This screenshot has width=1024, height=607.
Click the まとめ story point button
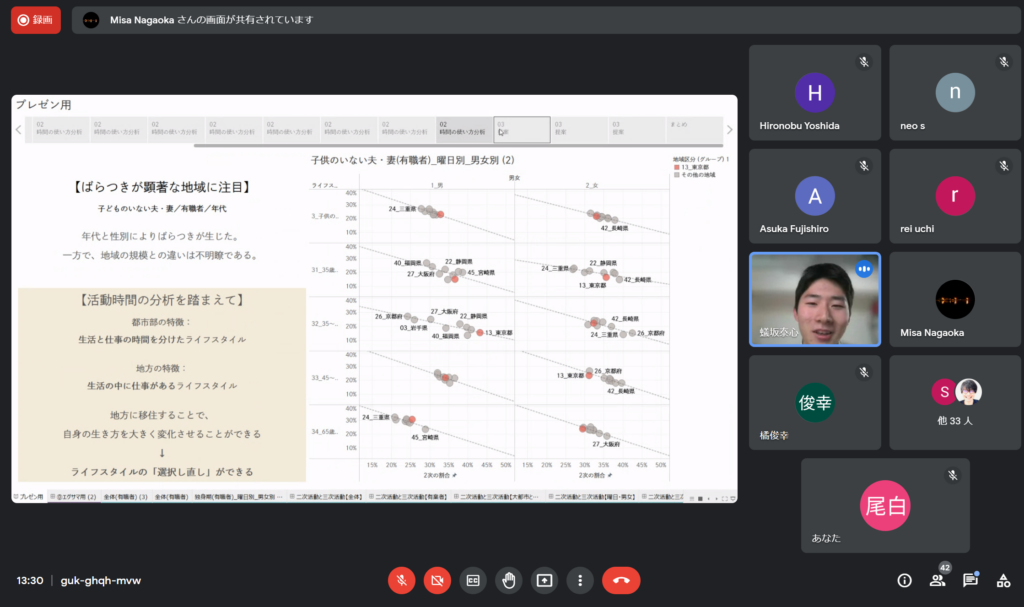[x=694, y=130]
